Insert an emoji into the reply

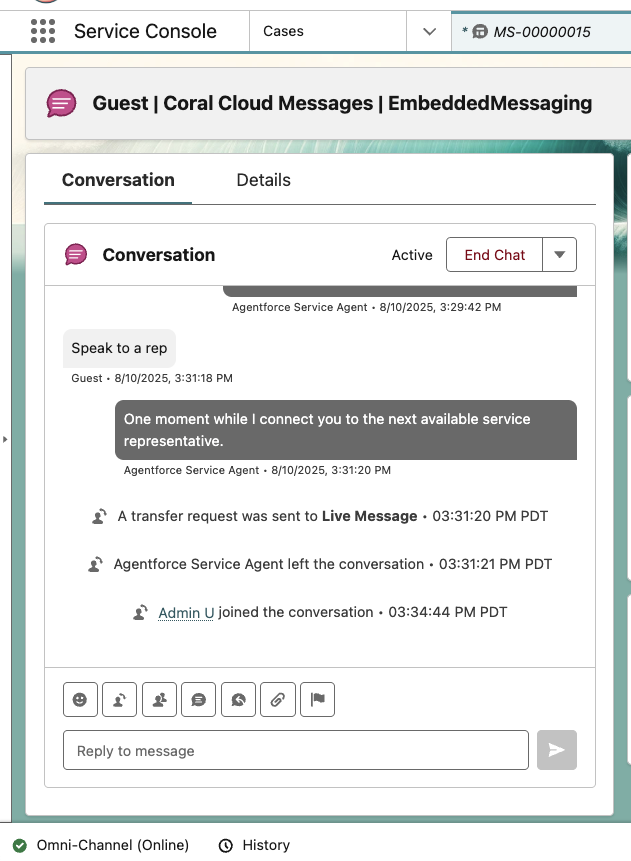pos(80,700)
